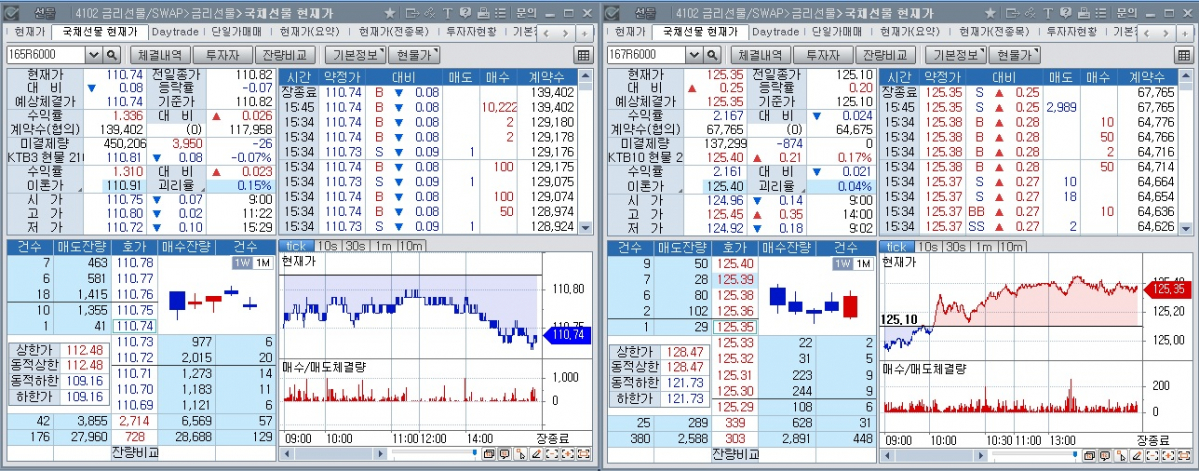Screen dimensions: 1199x471
Task: Add new tab with plus in left window
Action: [584, 34]
